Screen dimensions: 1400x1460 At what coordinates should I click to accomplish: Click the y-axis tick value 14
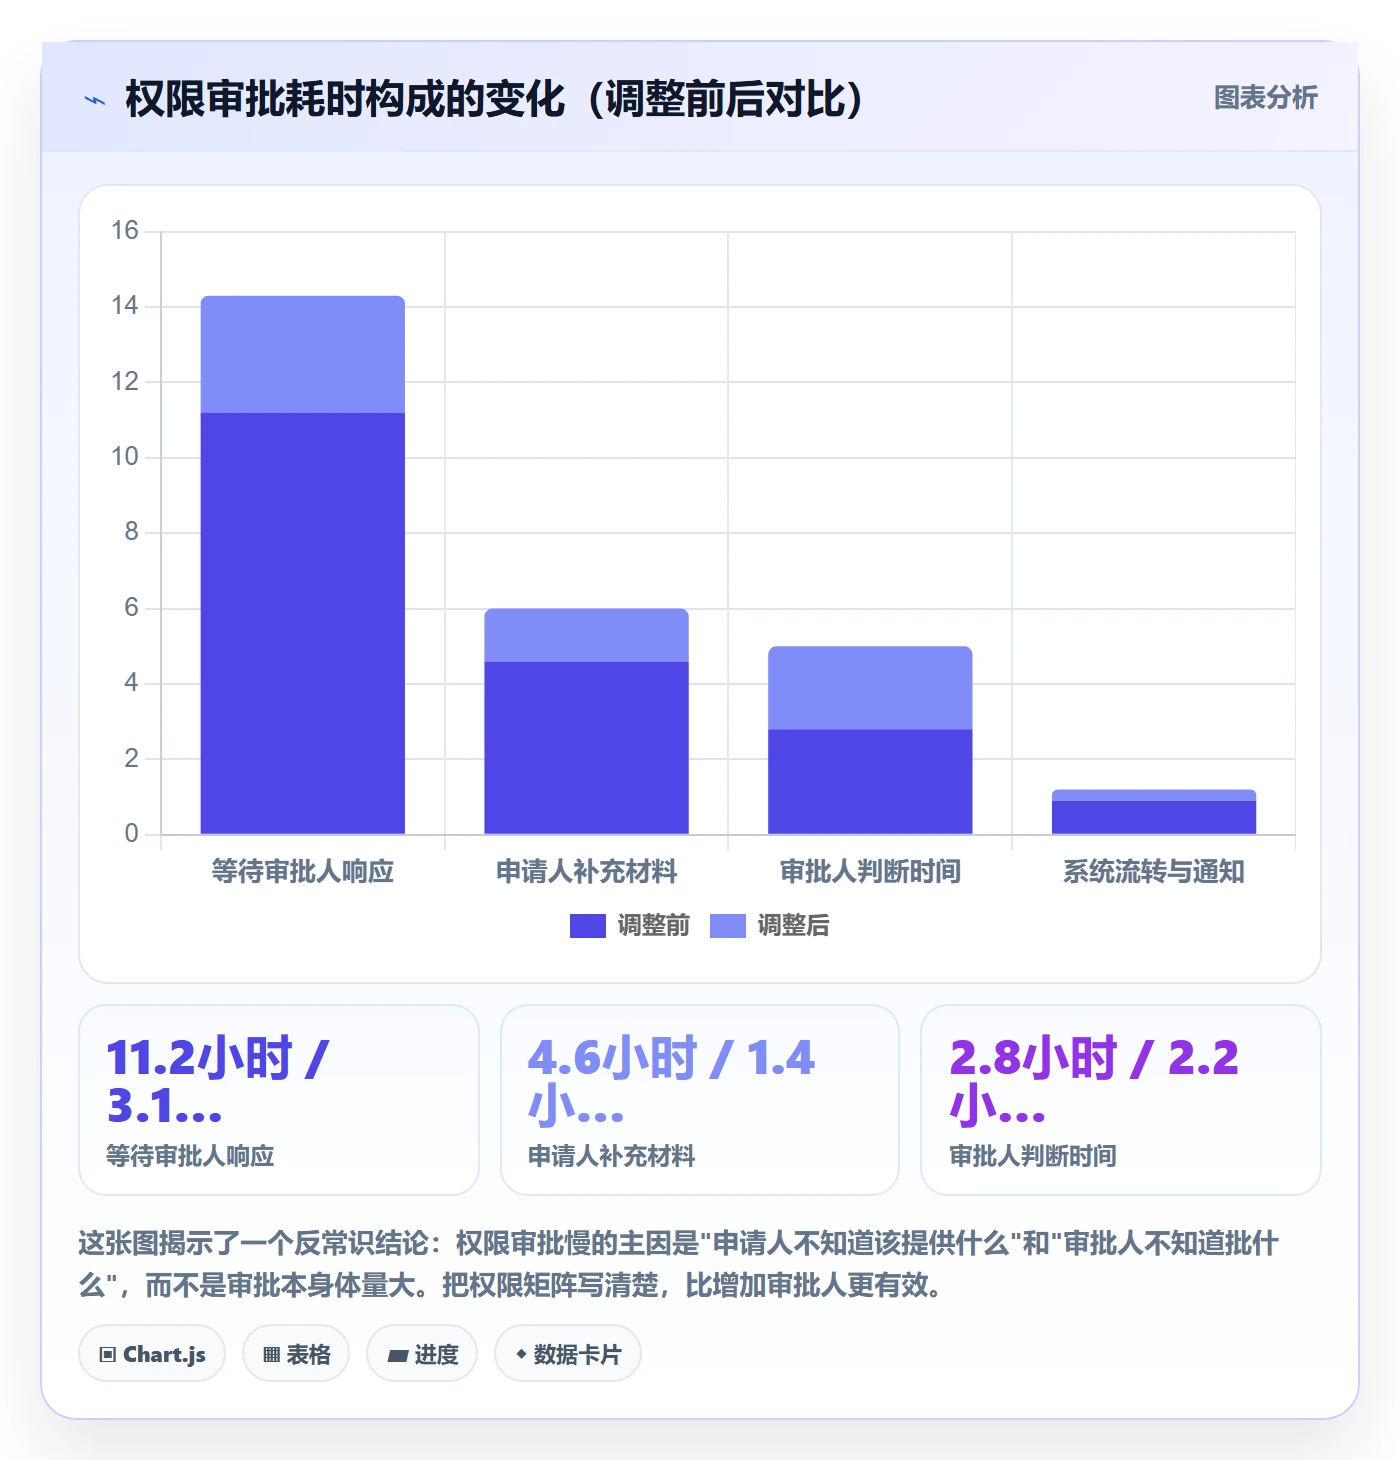(x=125, y=306)
